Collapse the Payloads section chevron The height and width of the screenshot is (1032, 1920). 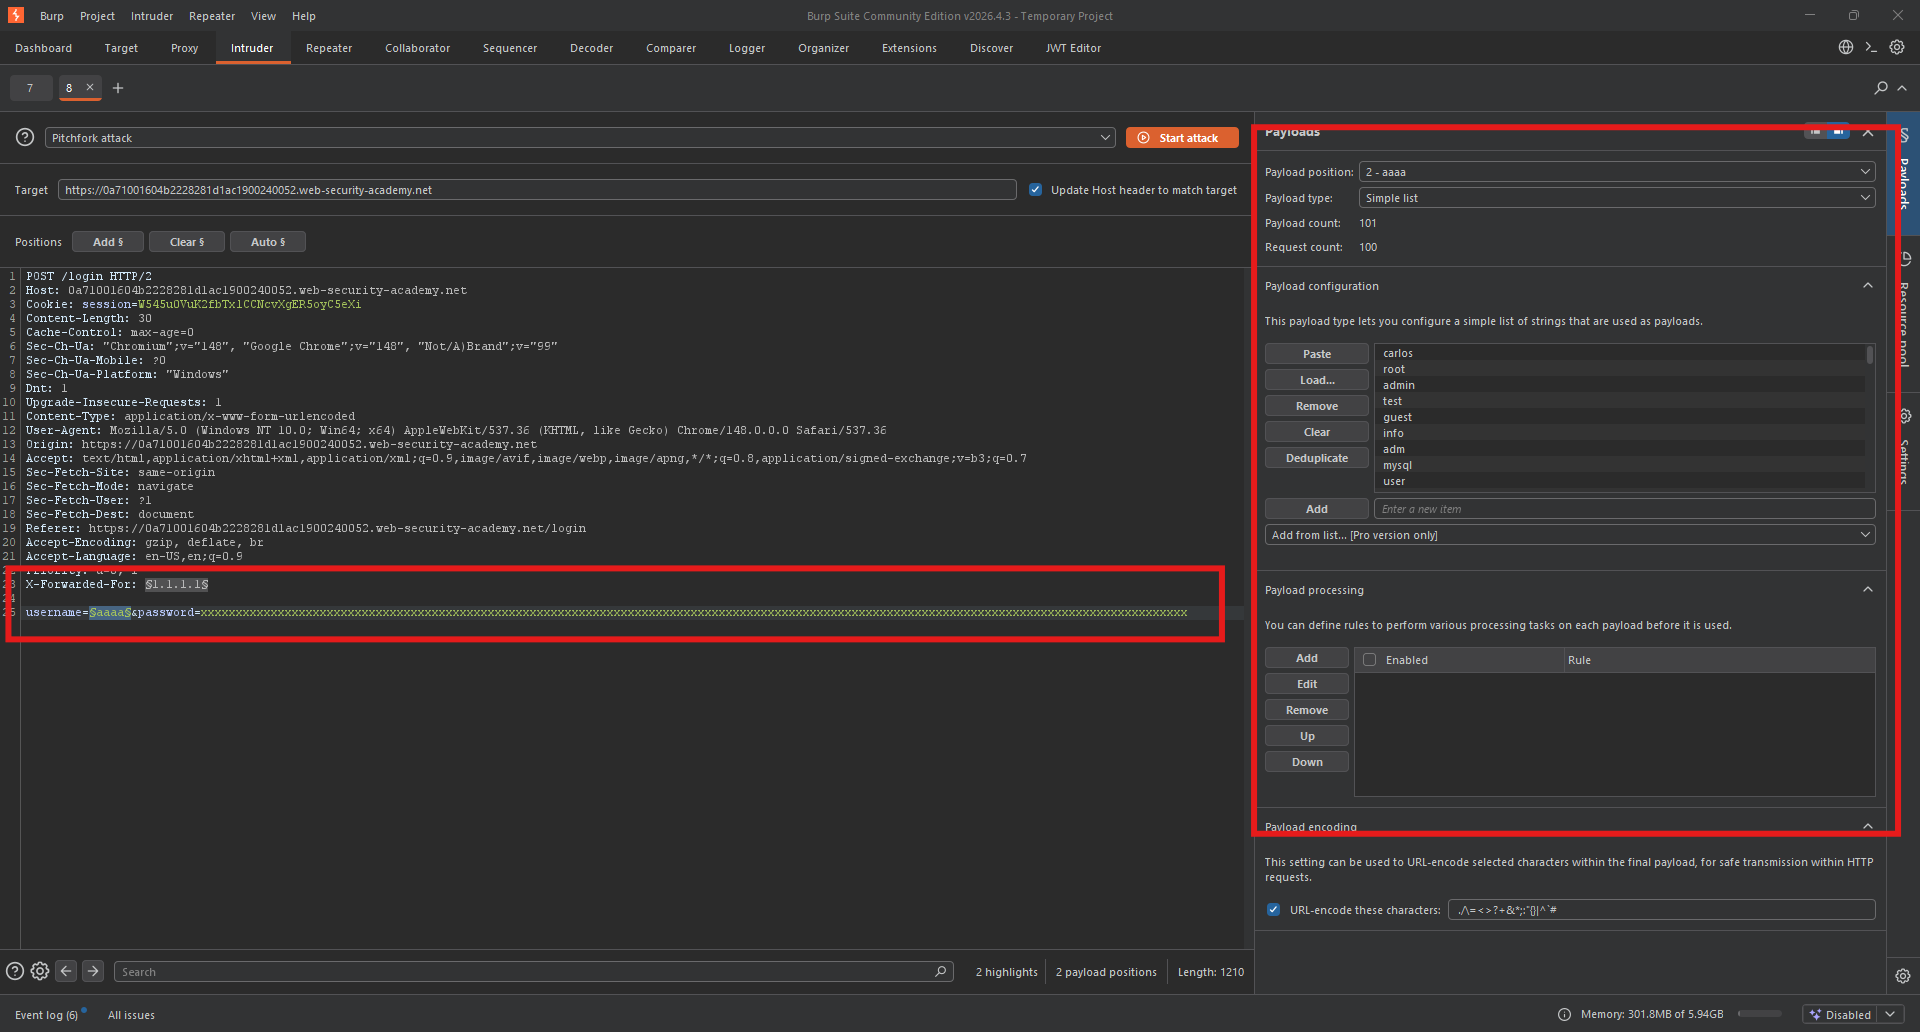1868,132
